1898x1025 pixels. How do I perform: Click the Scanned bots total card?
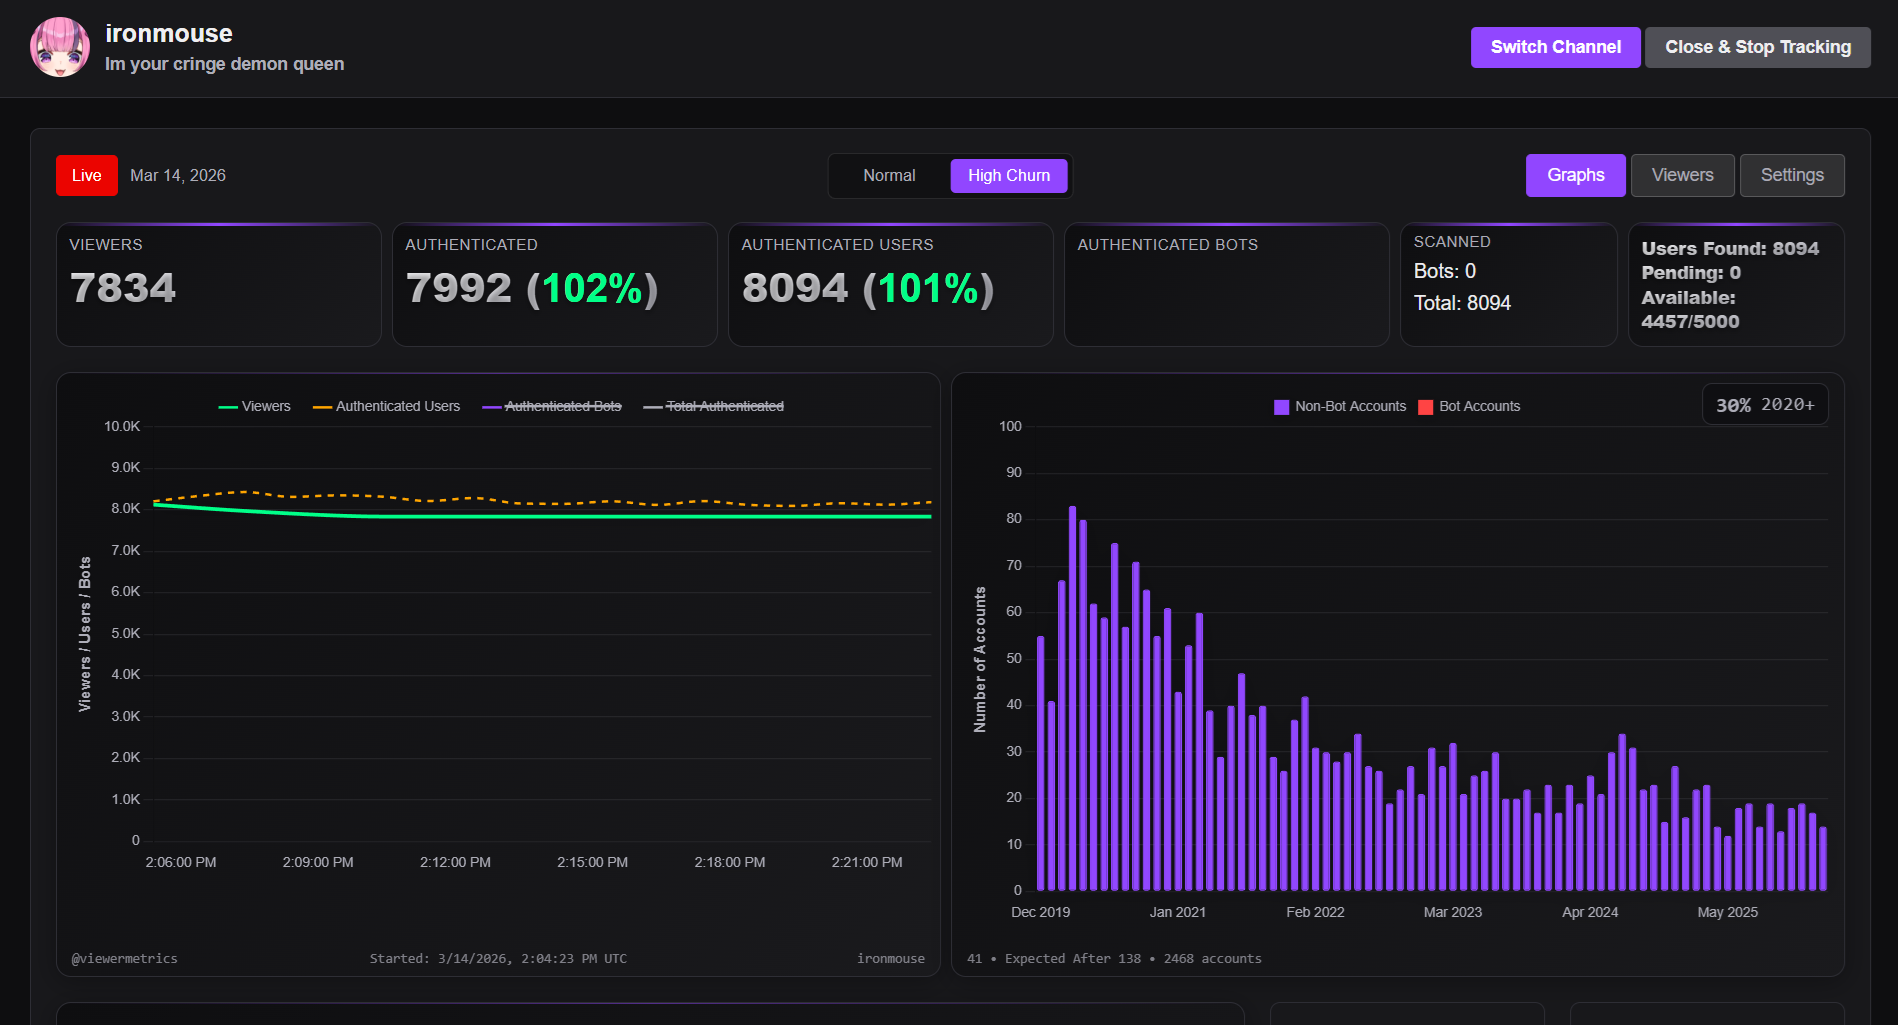click(x=1508, y=285)
